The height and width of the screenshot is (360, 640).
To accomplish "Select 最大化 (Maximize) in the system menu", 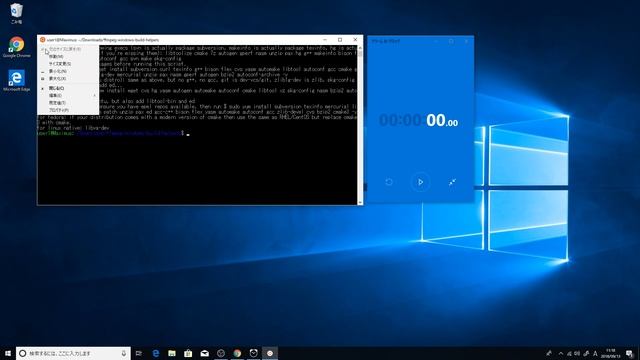I will coord(68,78).
